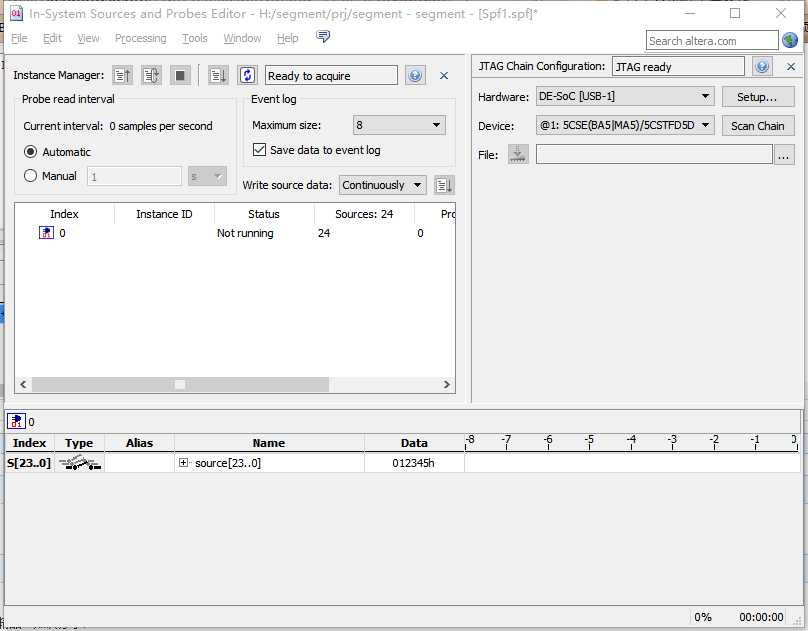Close the Instance Manager panel

pos(444,76)
